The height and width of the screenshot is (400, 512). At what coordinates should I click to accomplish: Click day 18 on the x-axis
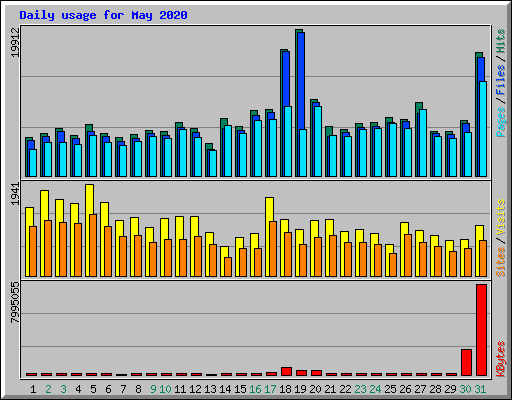(x=285, y=389)
